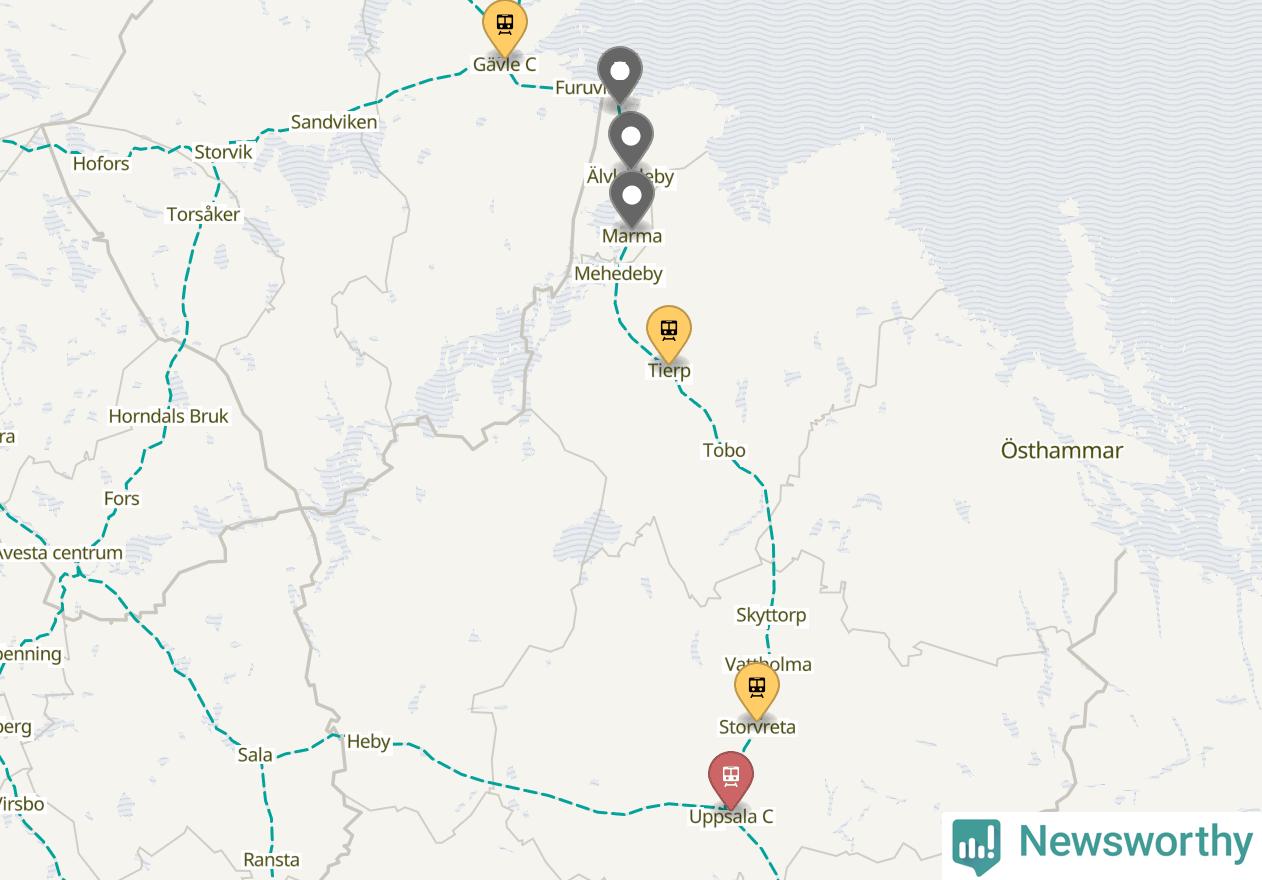Select the gray pin near Furuvik
1262x880 pixels.
pyautogui.click(x=620, y=74)
